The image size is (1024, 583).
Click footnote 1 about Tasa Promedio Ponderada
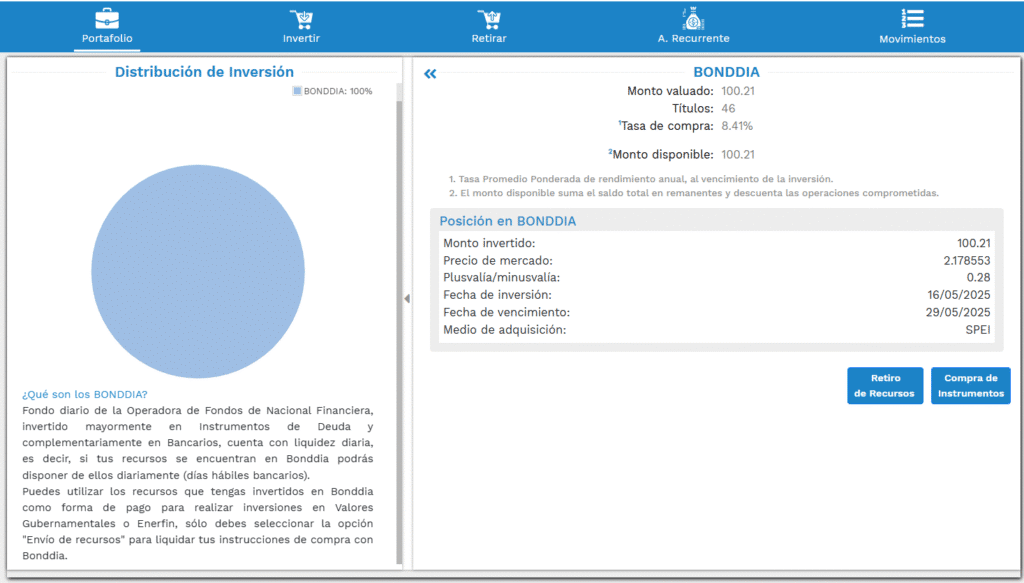click(x=641, y=179)
